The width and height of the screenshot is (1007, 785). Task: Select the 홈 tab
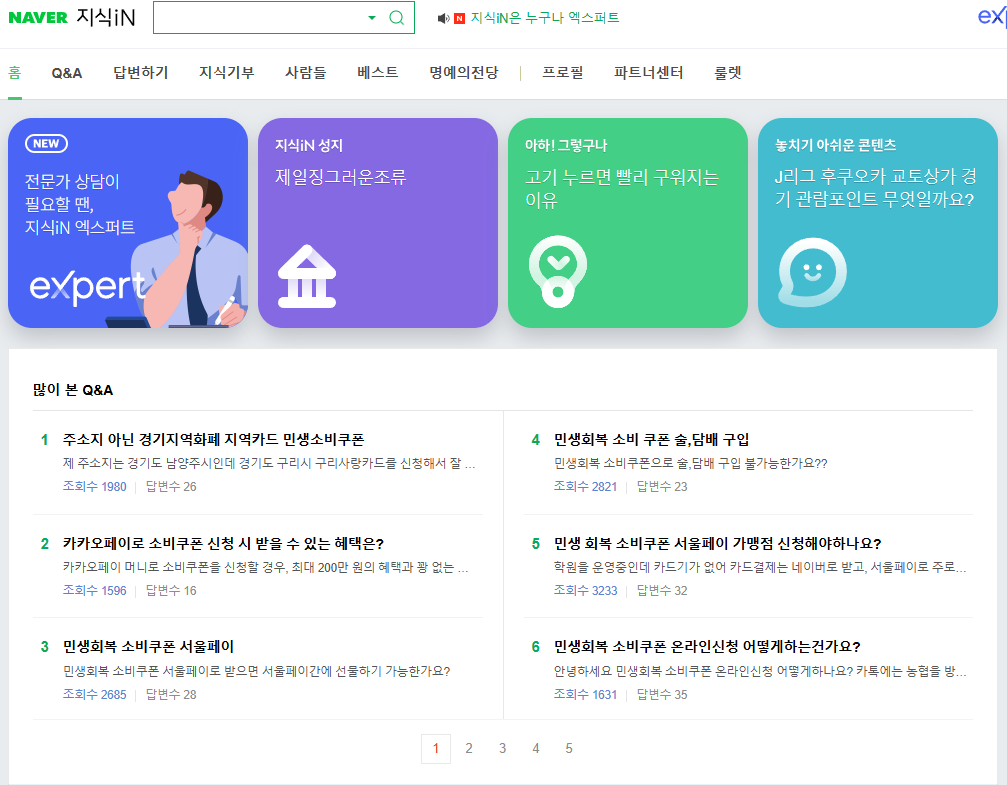coord(15,73)
